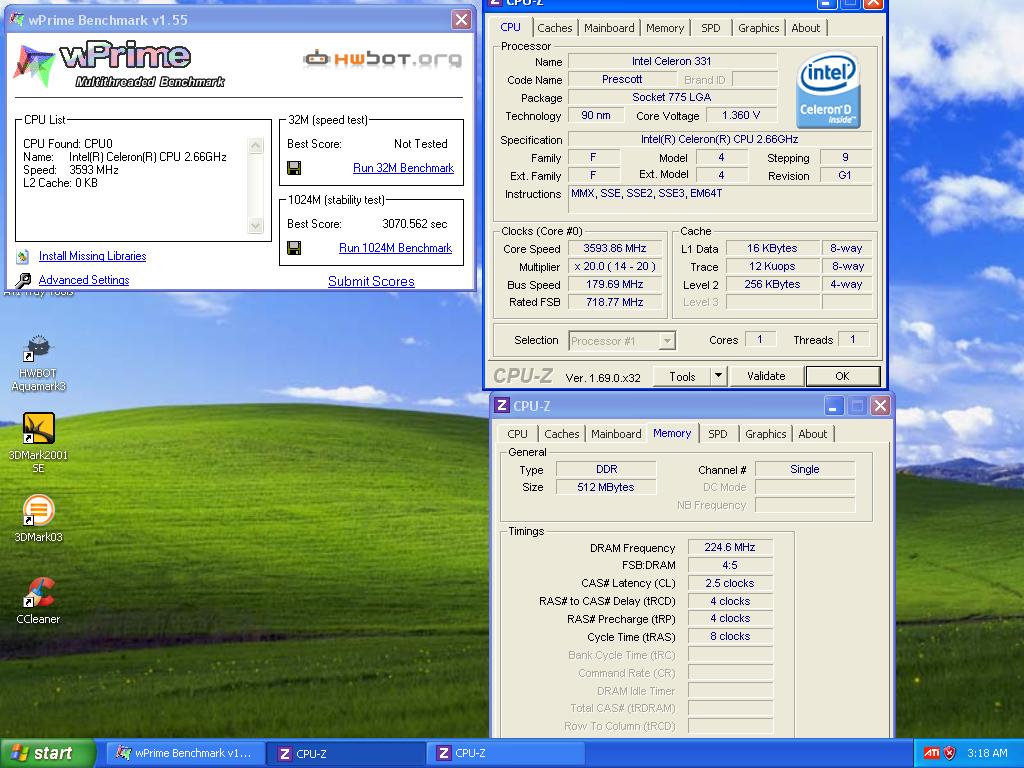The width and height of the screenshot is (1024, 768).
Task: Click Core Voltage 1.360 V field
Action: [741, 116]
